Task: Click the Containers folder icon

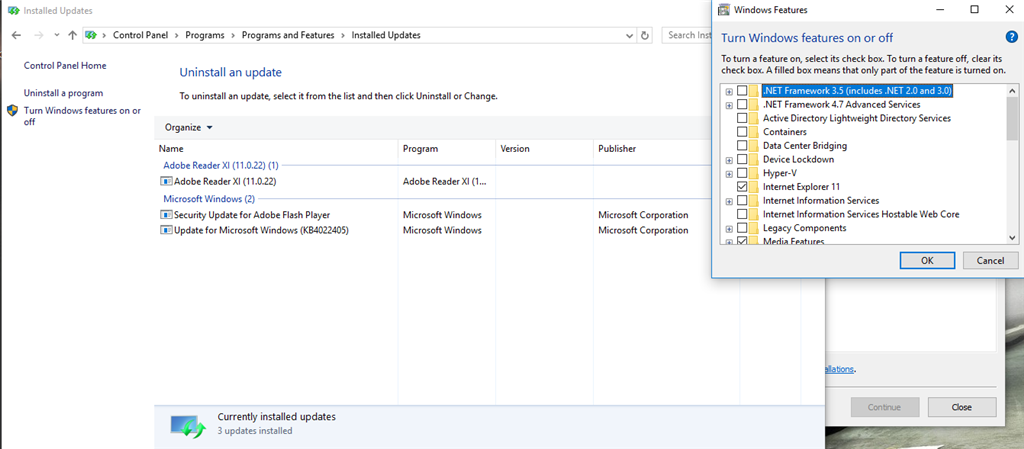Action: point(755,132)
